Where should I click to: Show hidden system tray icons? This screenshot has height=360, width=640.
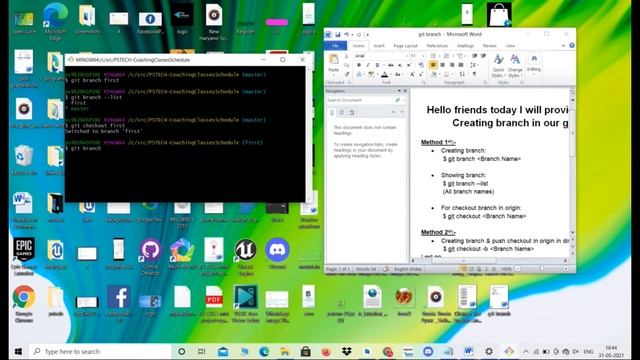(x=525, y=351)
